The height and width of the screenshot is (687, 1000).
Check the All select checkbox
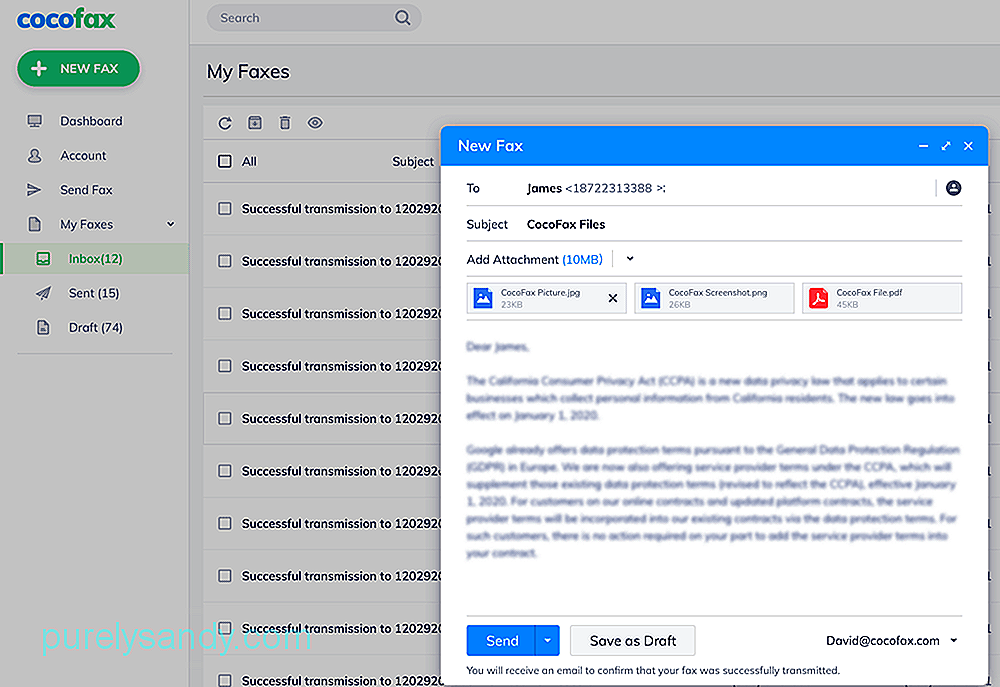[225, 161]
